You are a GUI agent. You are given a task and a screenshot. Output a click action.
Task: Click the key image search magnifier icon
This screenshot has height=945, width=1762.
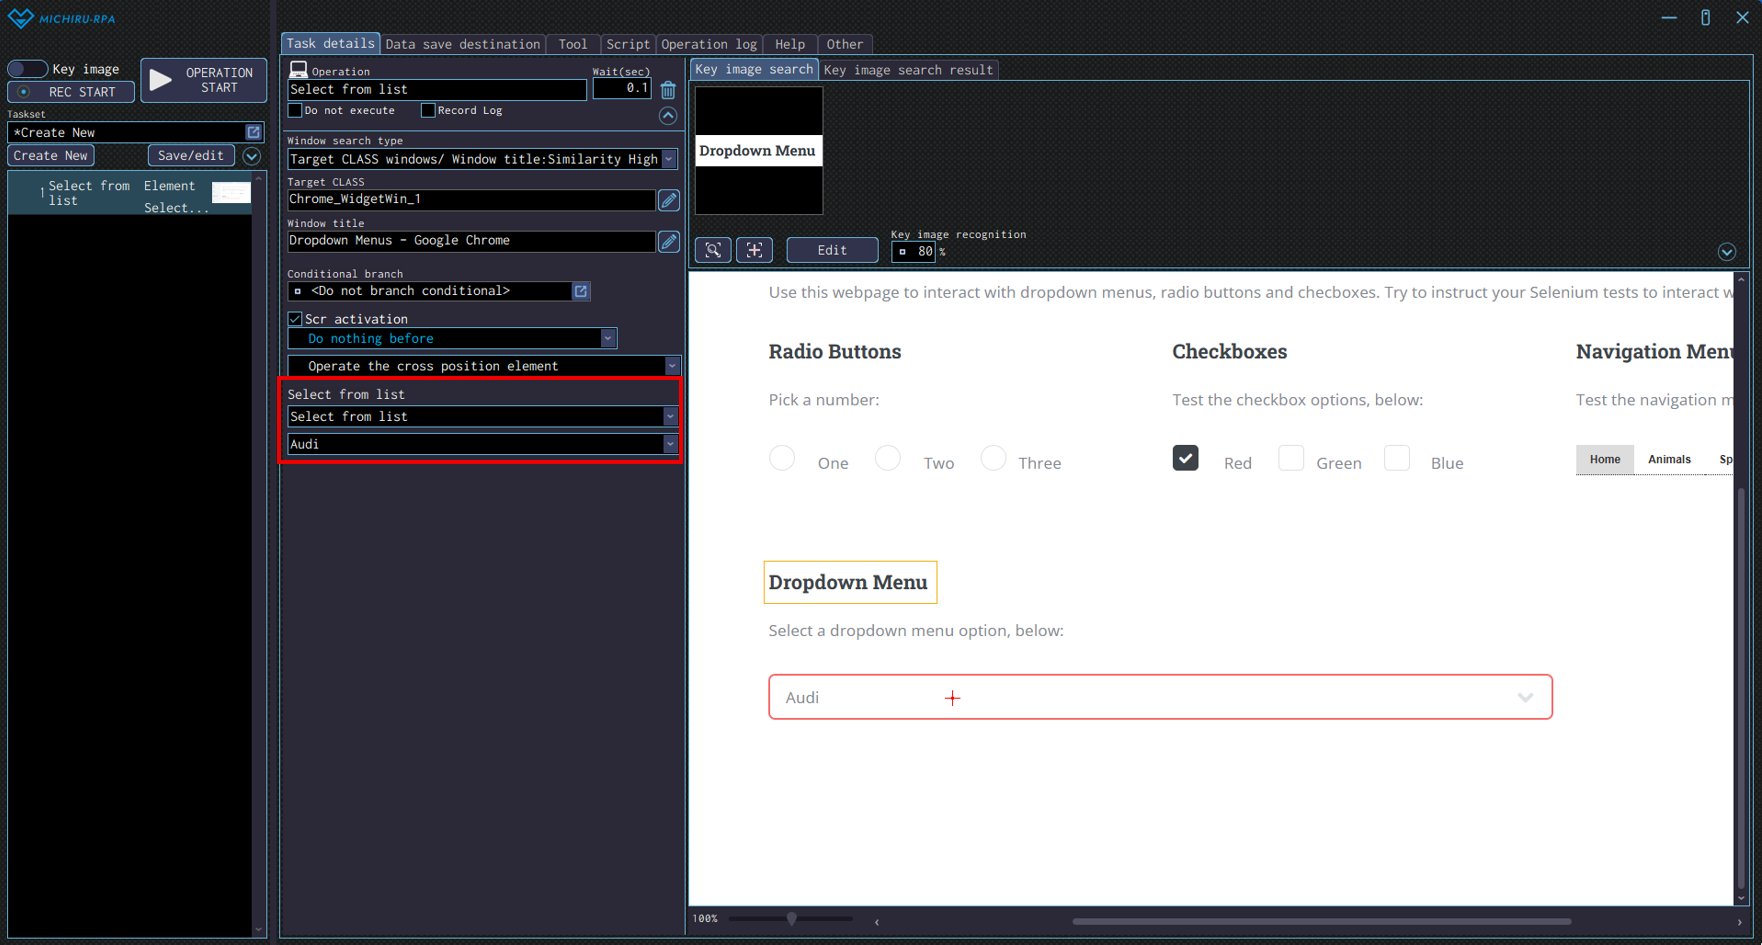pyautogui.click(x=713, y=250)
